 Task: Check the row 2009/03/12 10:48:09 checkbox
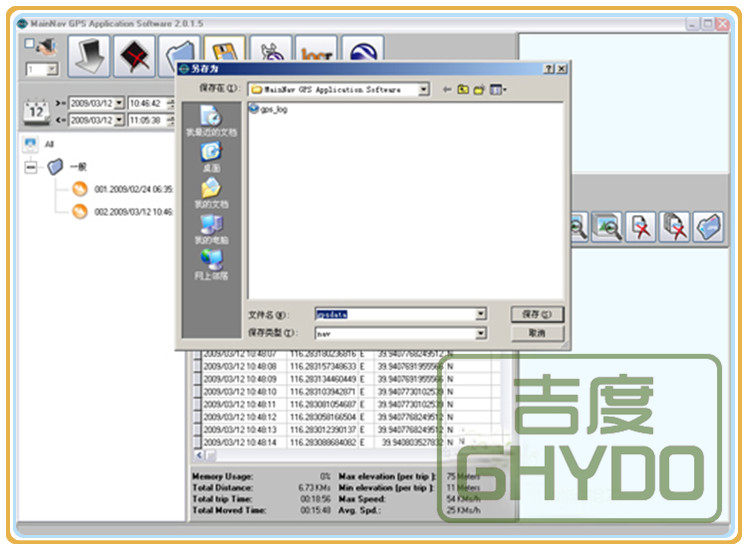(x=197, y=379)
